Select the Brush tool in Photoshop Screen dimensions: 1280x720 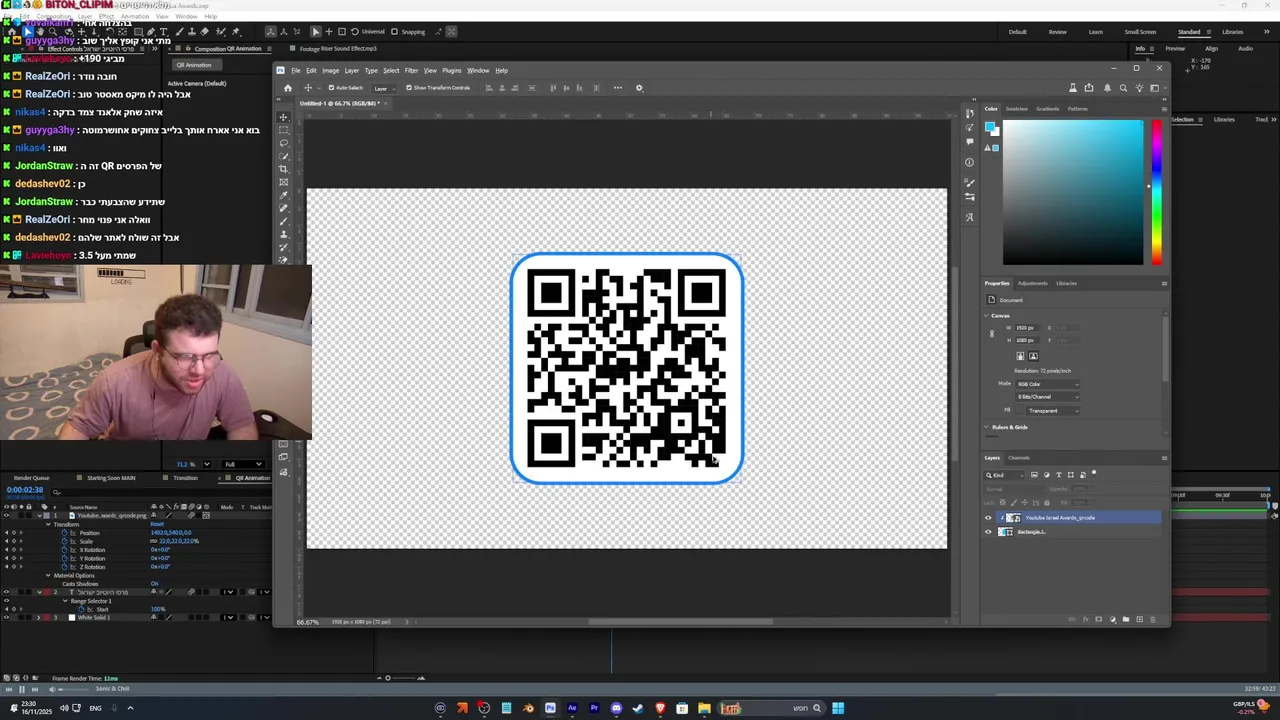[283, 221]
